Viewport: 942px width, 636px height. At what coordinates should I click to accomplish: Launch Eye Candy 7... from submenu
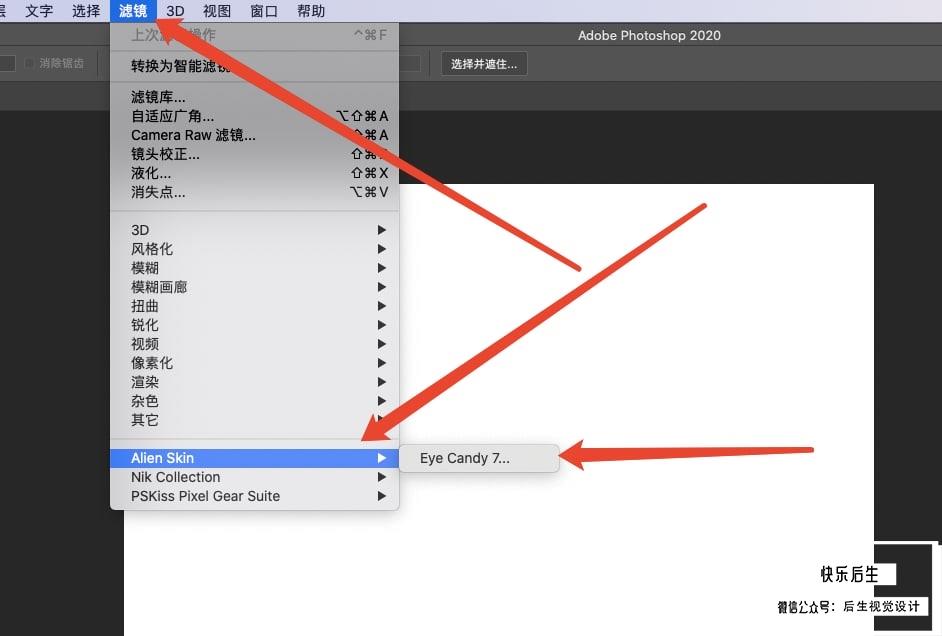pyautogui.click(x=479, y=458)
